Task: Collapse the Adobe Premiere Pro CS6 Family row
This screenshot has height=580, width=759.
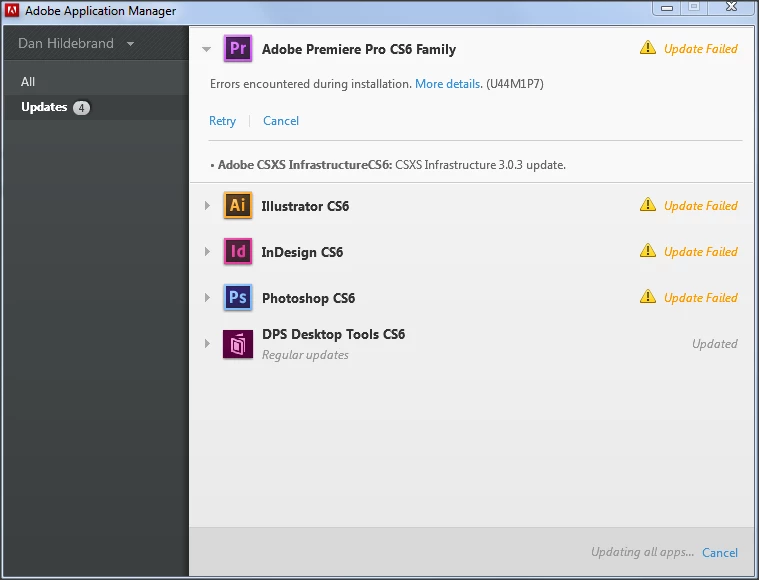Action: pyautogui.click(x=207, y=49)
